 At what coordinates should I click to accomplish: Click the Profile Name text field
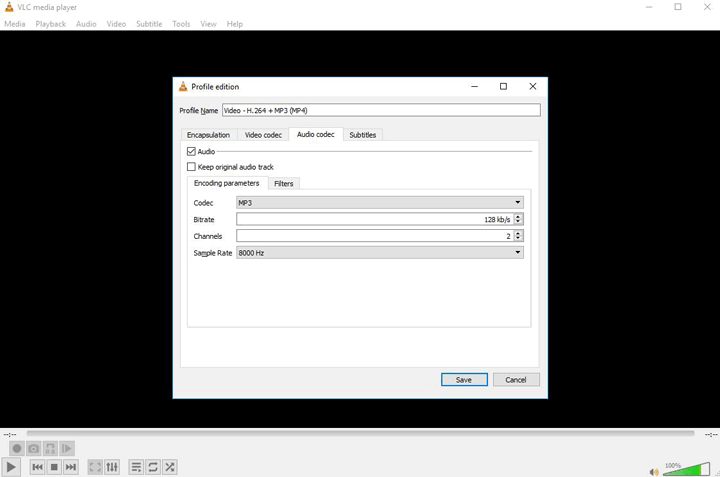[380, 111]
